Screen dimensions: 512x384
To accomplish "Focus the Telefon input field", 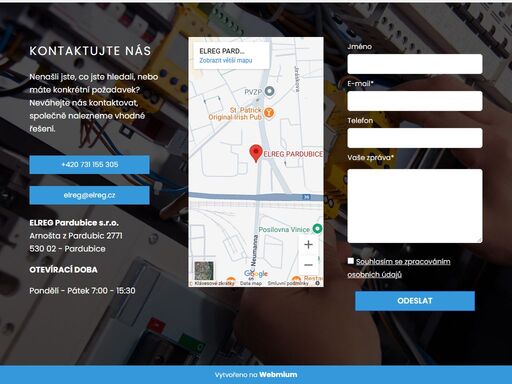I will coord(415,138).
